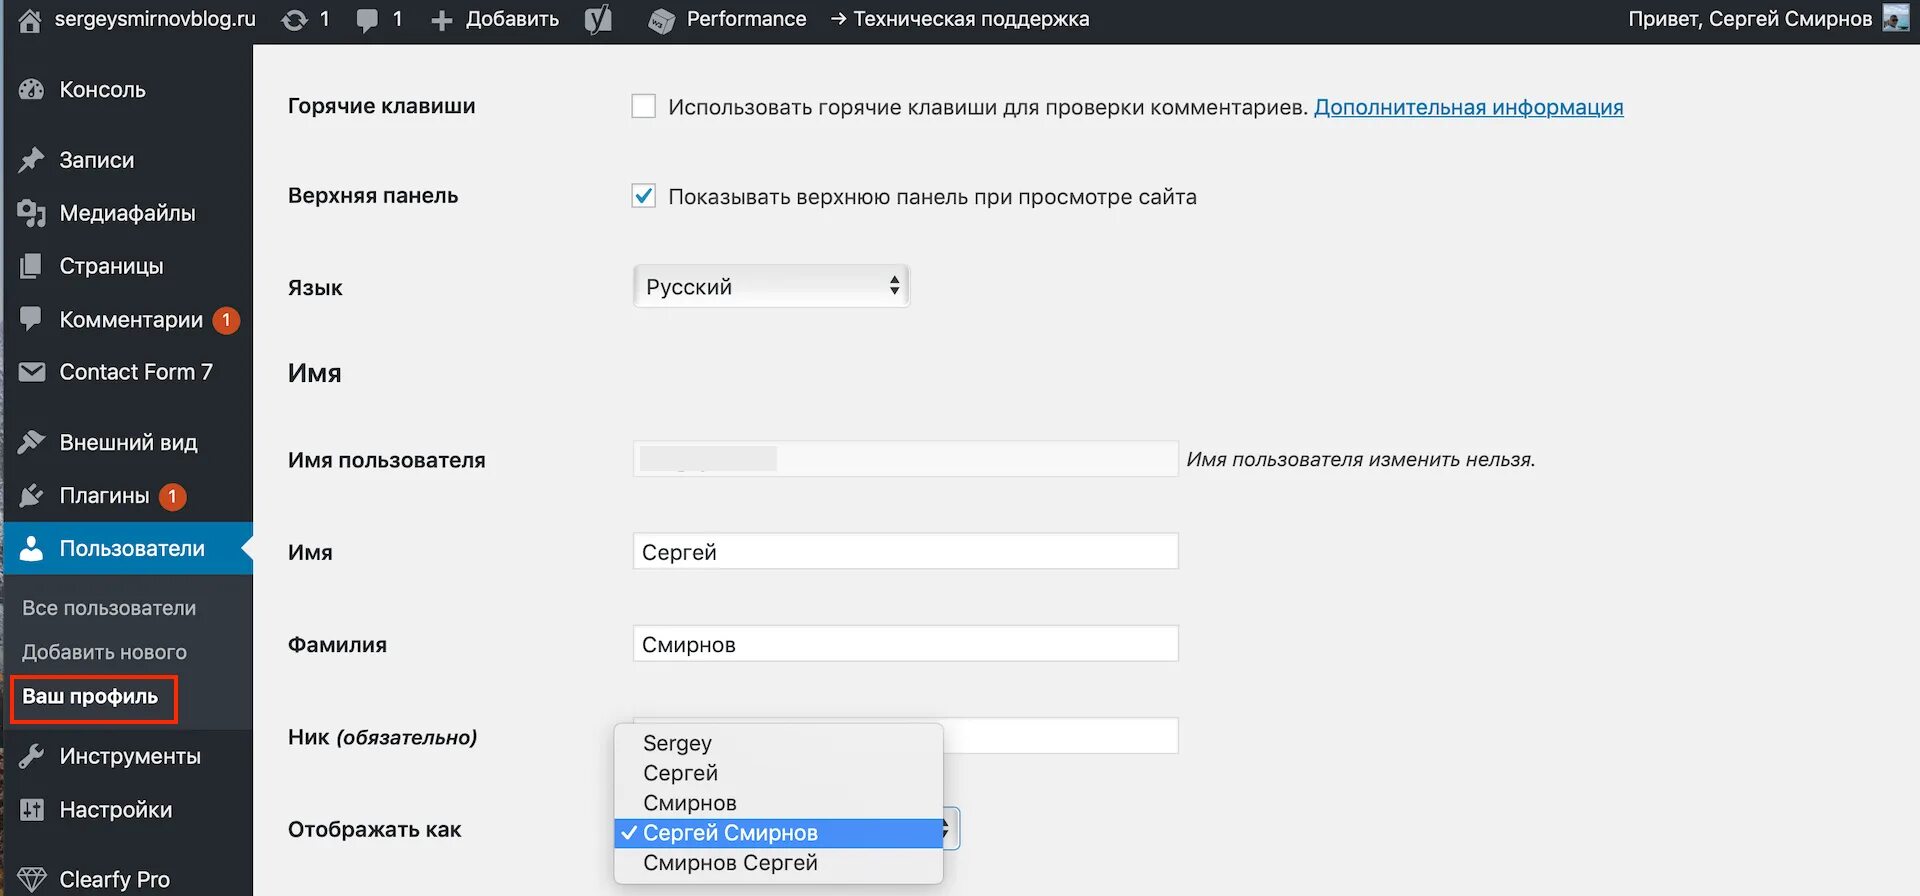Open Ваш профиль in the sidebar
The image size is (1920, 896).
click(x=90, y=697)
